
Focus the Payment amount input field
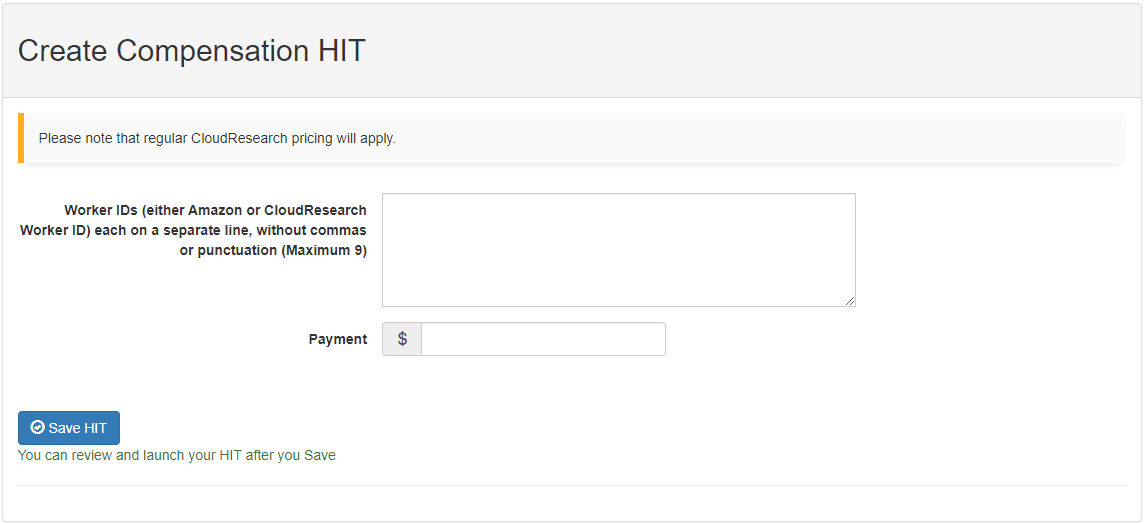[543, 339]
